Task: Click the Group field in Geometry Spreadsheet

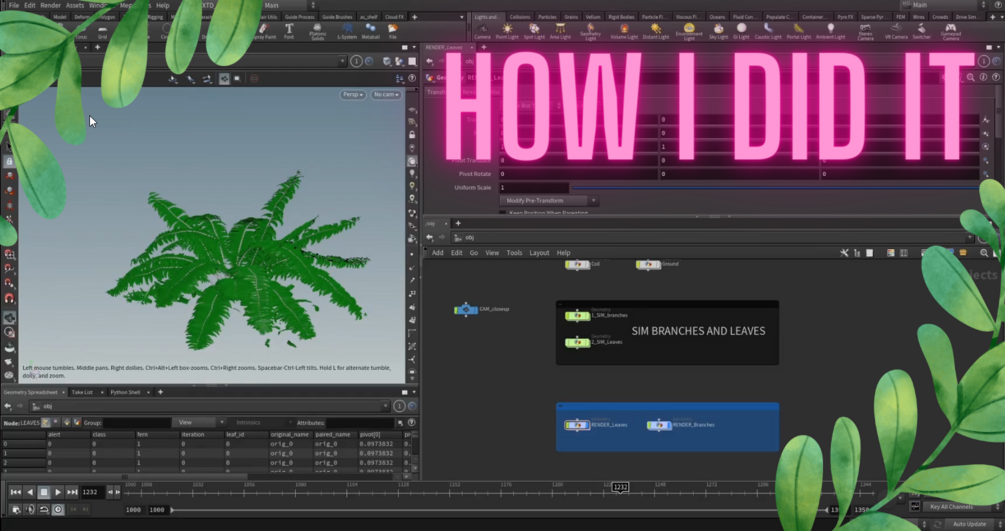Action: click(x=137, y=423)
